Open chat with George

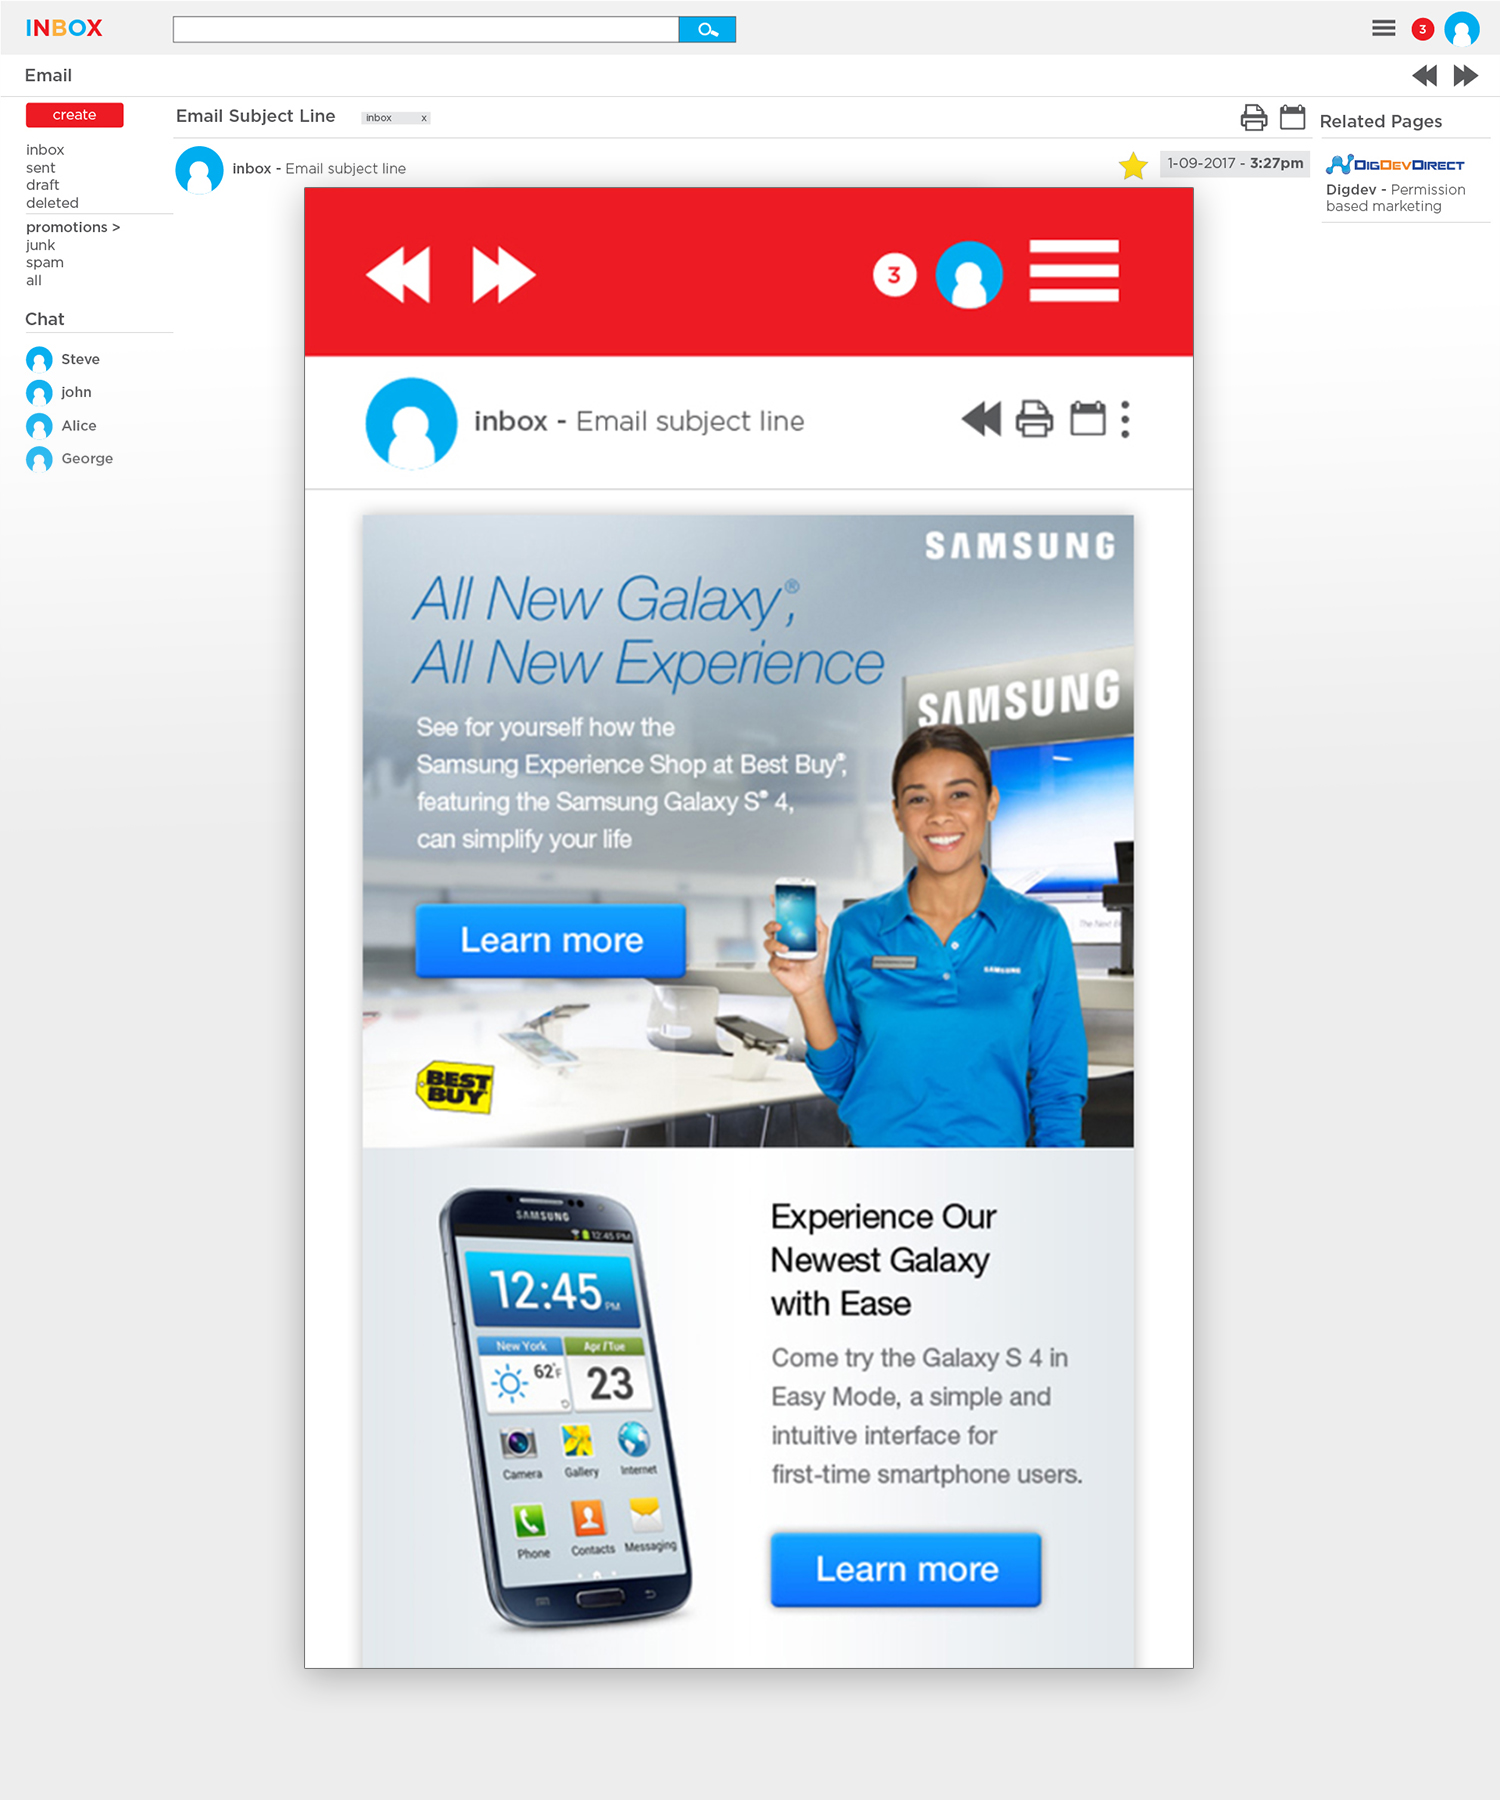[87, 459]
